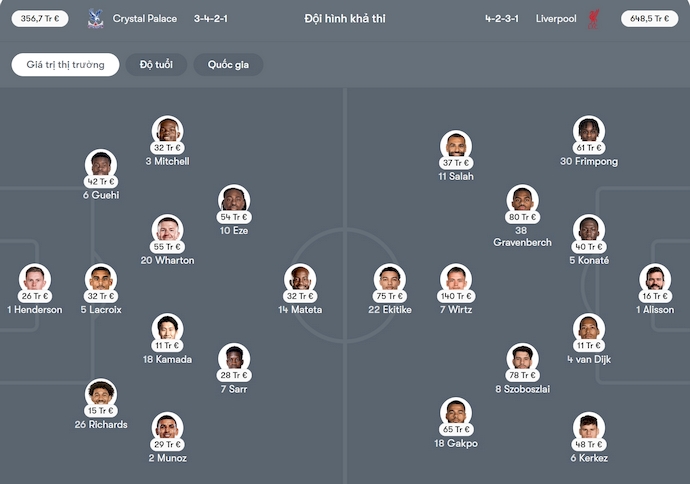The width and height of the screenshot is (690, 484).
Task: Click van Dijk's player photo
Action: [588, 328]
